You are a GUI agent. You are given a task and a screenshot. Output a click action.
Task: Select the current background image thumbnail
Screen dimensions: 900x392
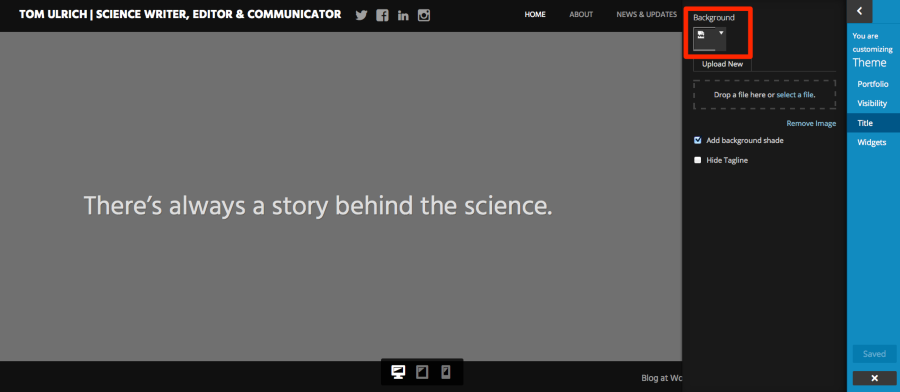pos(704,38)
